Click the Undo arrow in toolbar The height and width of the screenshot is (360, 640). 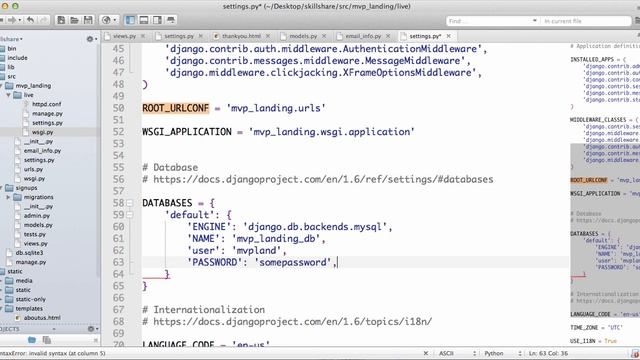[31, 20]
